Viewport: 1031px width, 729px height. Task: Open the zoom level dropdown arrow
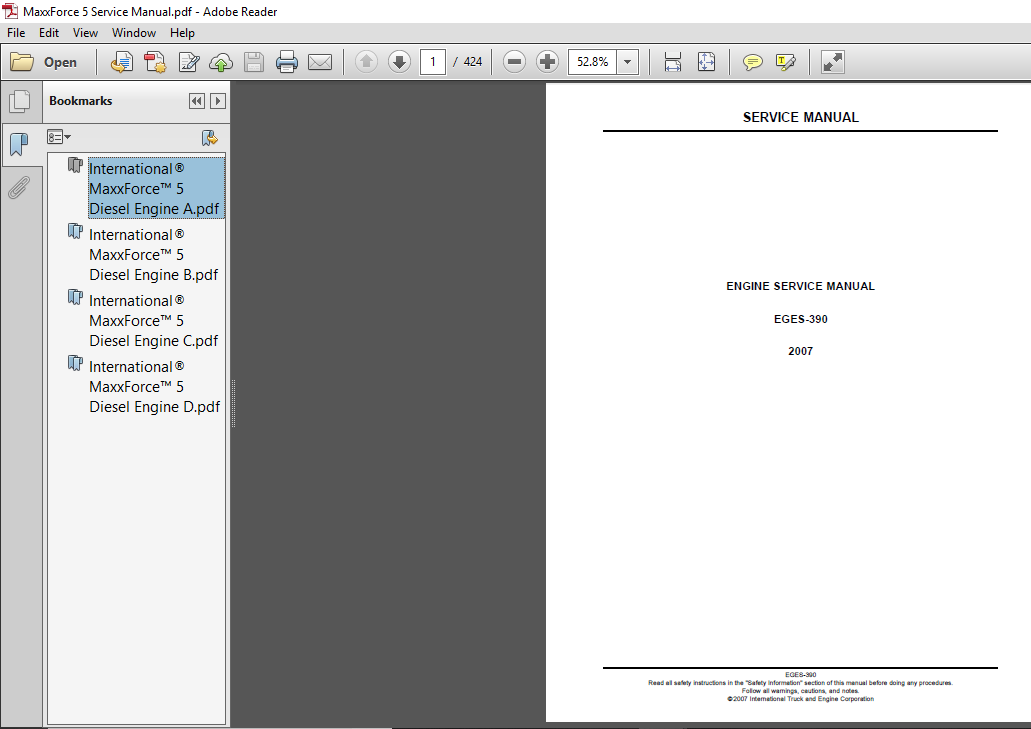(x=628, y=62)
